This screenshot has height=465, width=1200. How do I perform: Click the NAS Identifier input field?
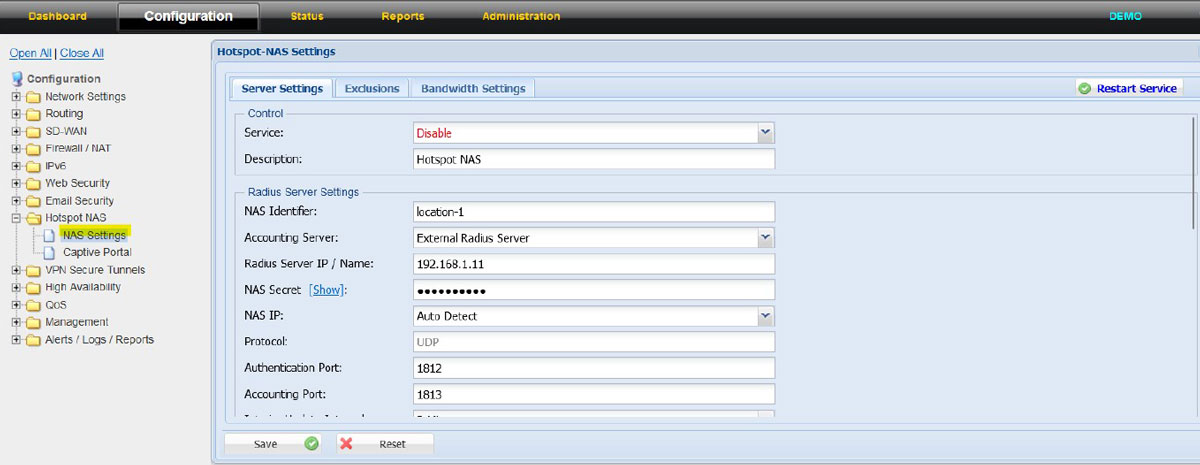[x=594, y=212]
